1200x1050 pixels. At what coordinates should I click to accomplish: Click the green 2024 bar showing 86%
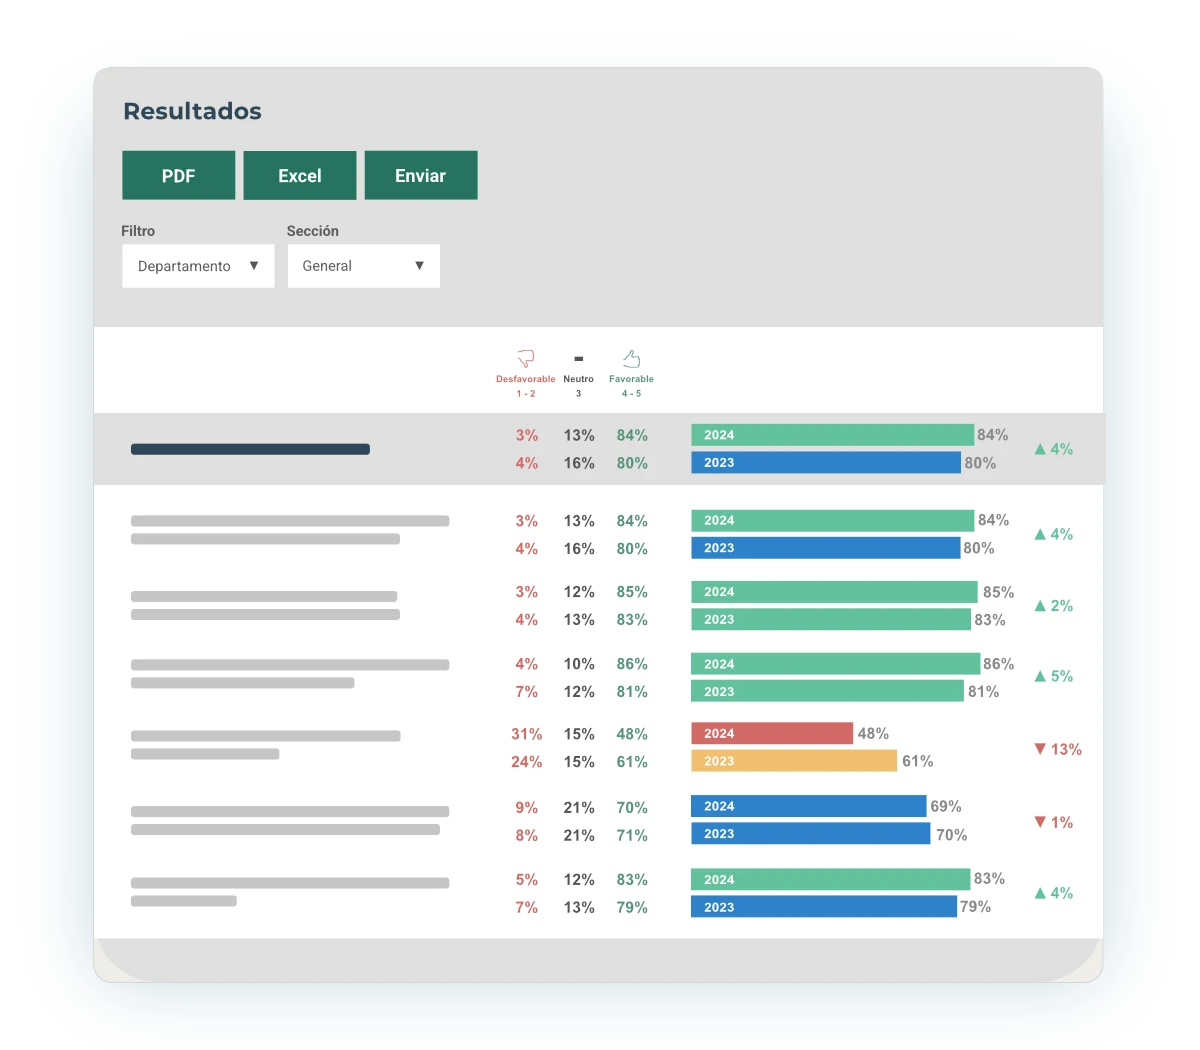click(x=835, y=664)
